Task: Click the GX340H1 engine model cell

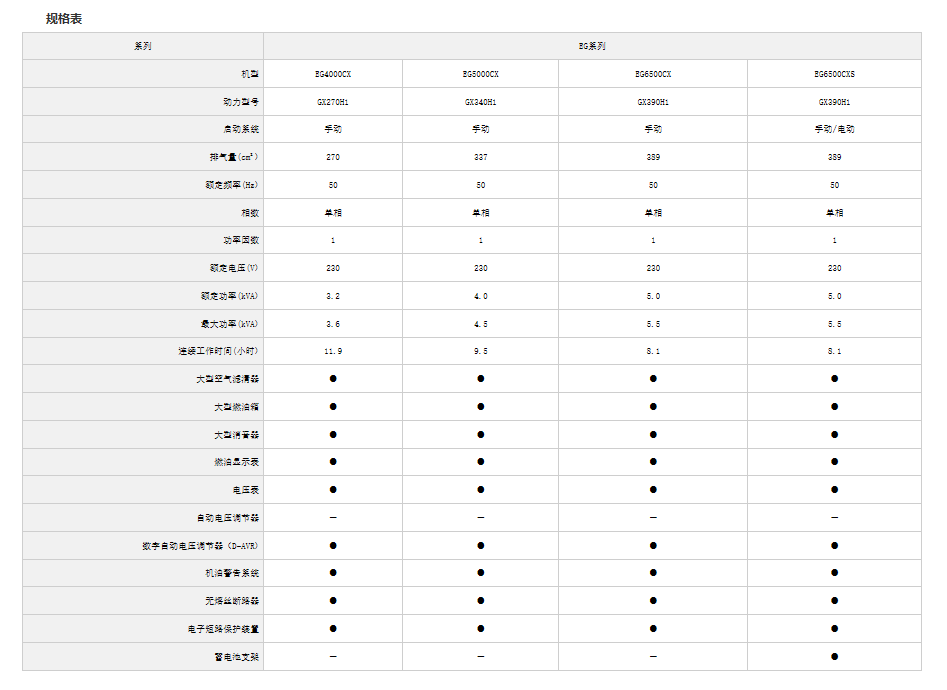Action: (x=481, y=102)
